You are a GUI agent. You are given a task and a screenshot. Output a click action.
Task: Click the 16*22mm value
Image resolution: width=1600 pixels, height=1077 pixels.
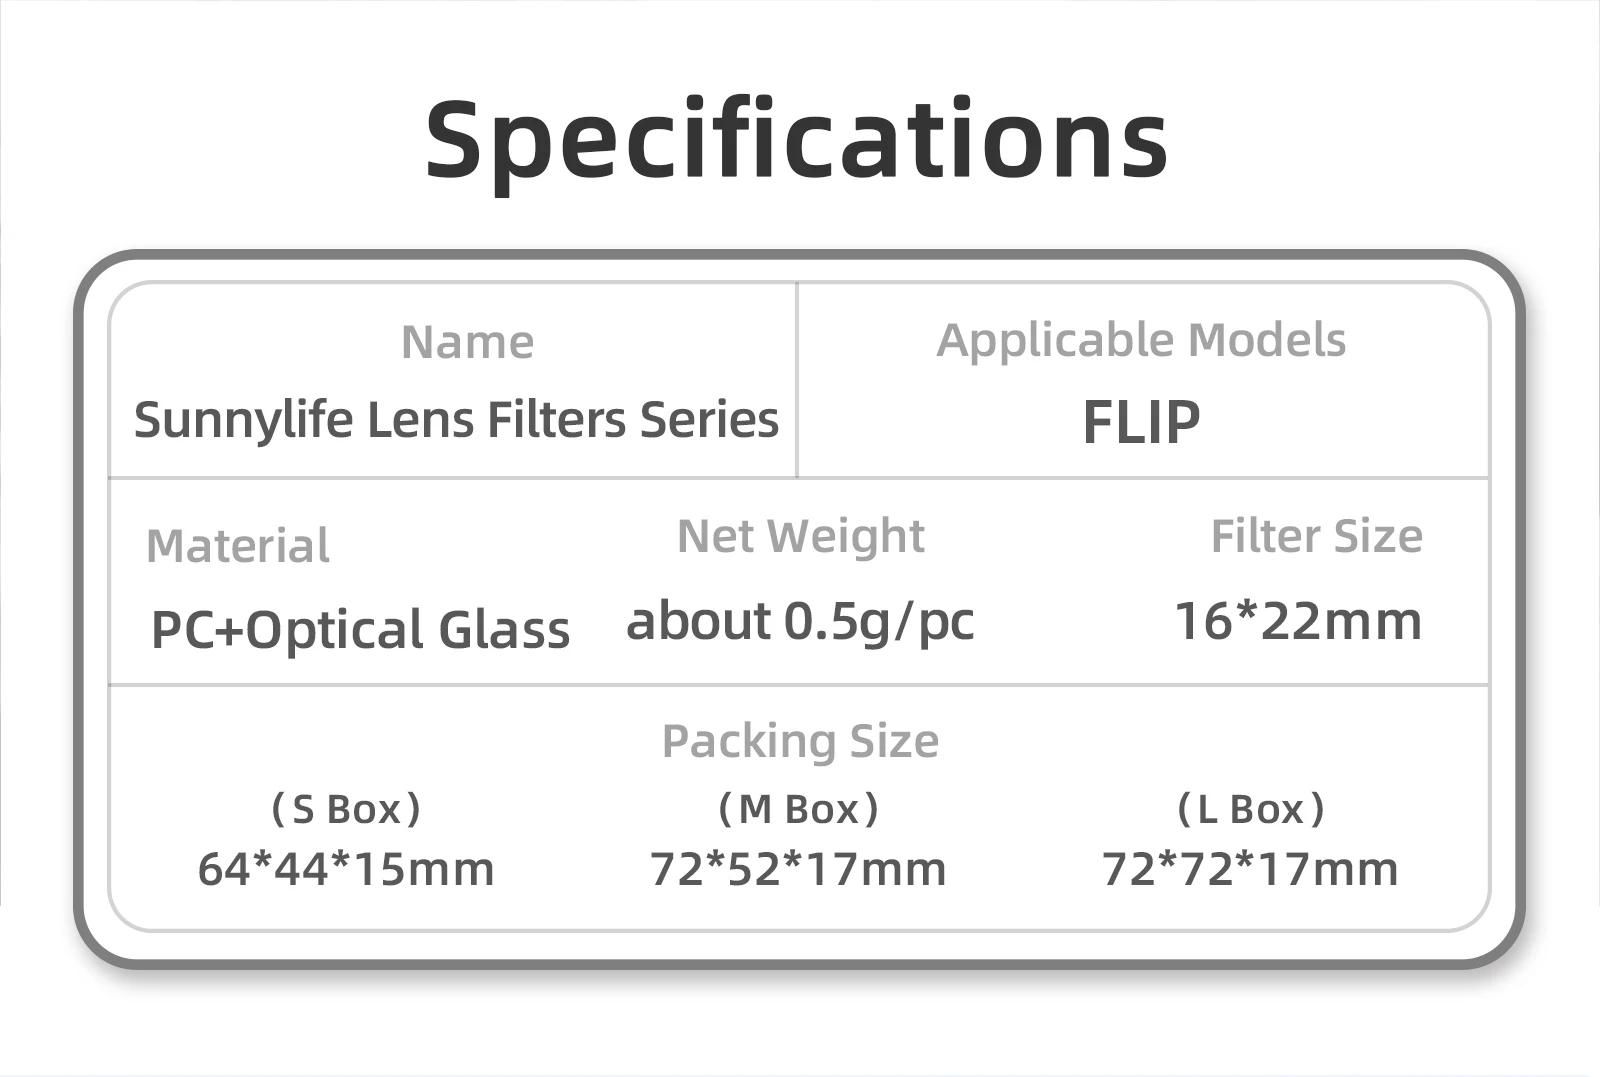[x=1298, y=621]
